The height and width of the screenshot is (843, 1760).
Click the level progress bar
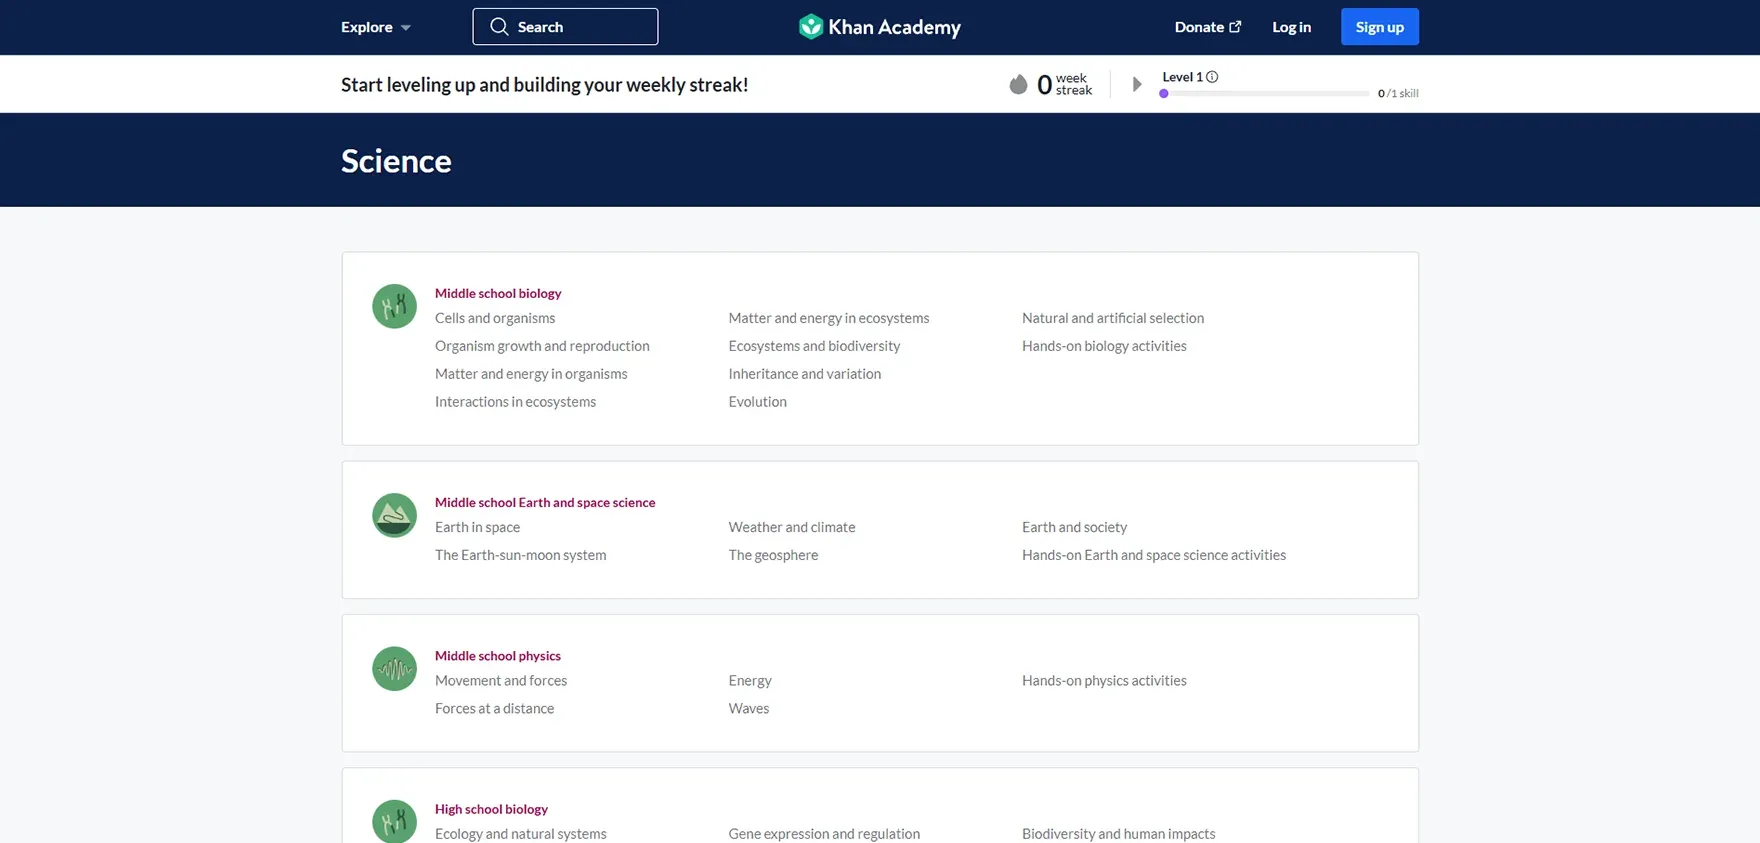click(1264, 94)
